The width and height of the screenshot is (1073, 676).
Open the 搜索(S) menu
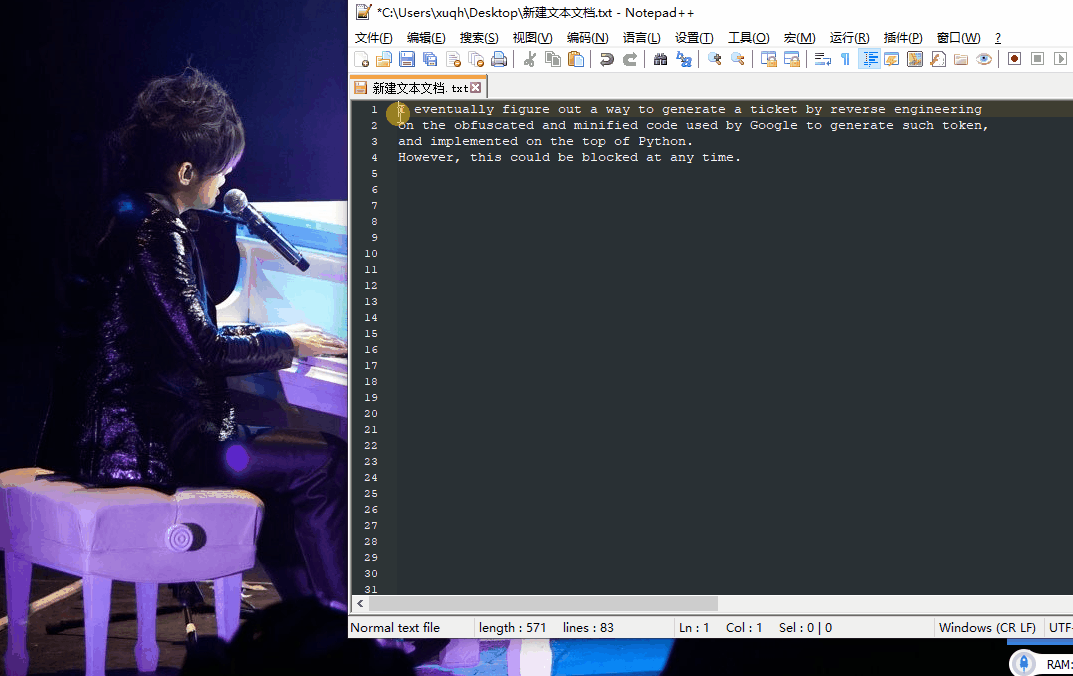pyautogui.click(x=479, y=38)
